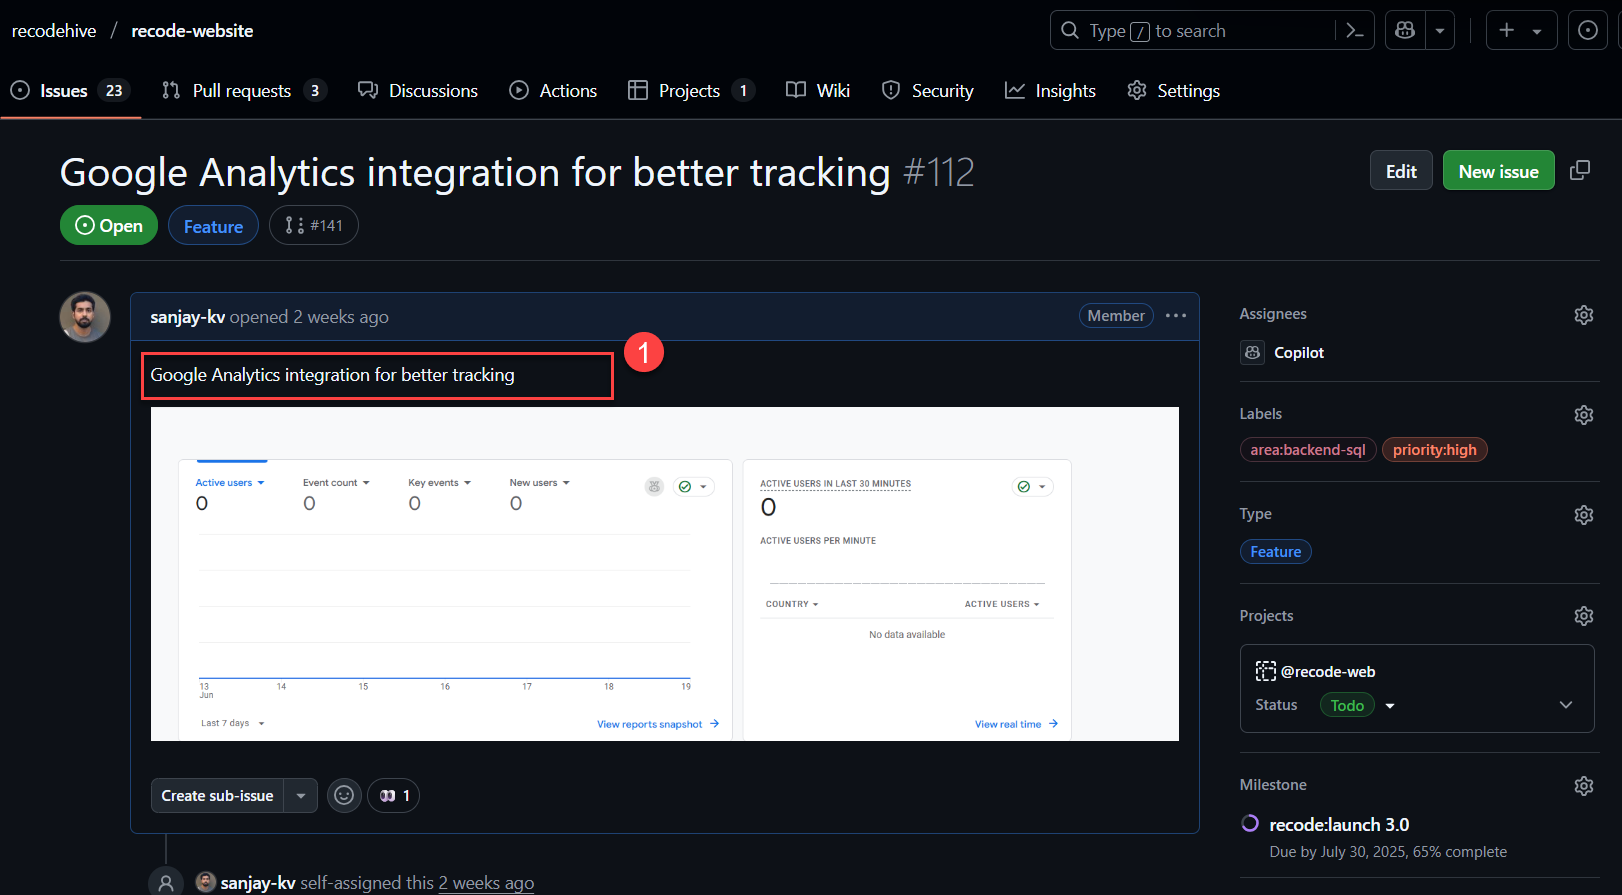Viewport: 1622px width, 895px height.
Task: Click the plus create-new icon
Action: 1506,31
